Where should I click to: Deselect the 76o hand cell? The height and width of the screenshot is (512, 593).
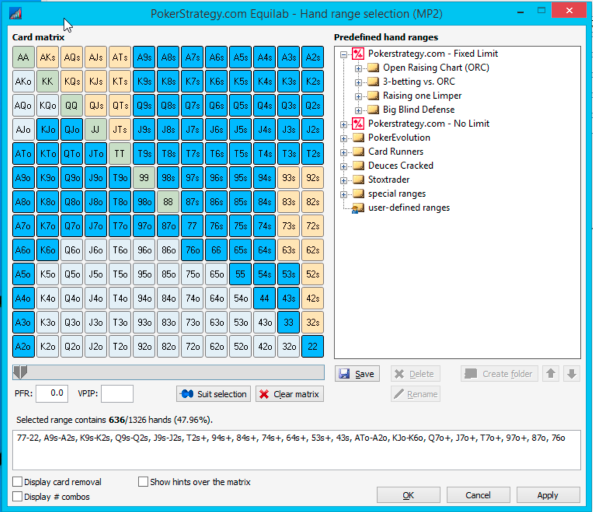[x=192, y=250]
